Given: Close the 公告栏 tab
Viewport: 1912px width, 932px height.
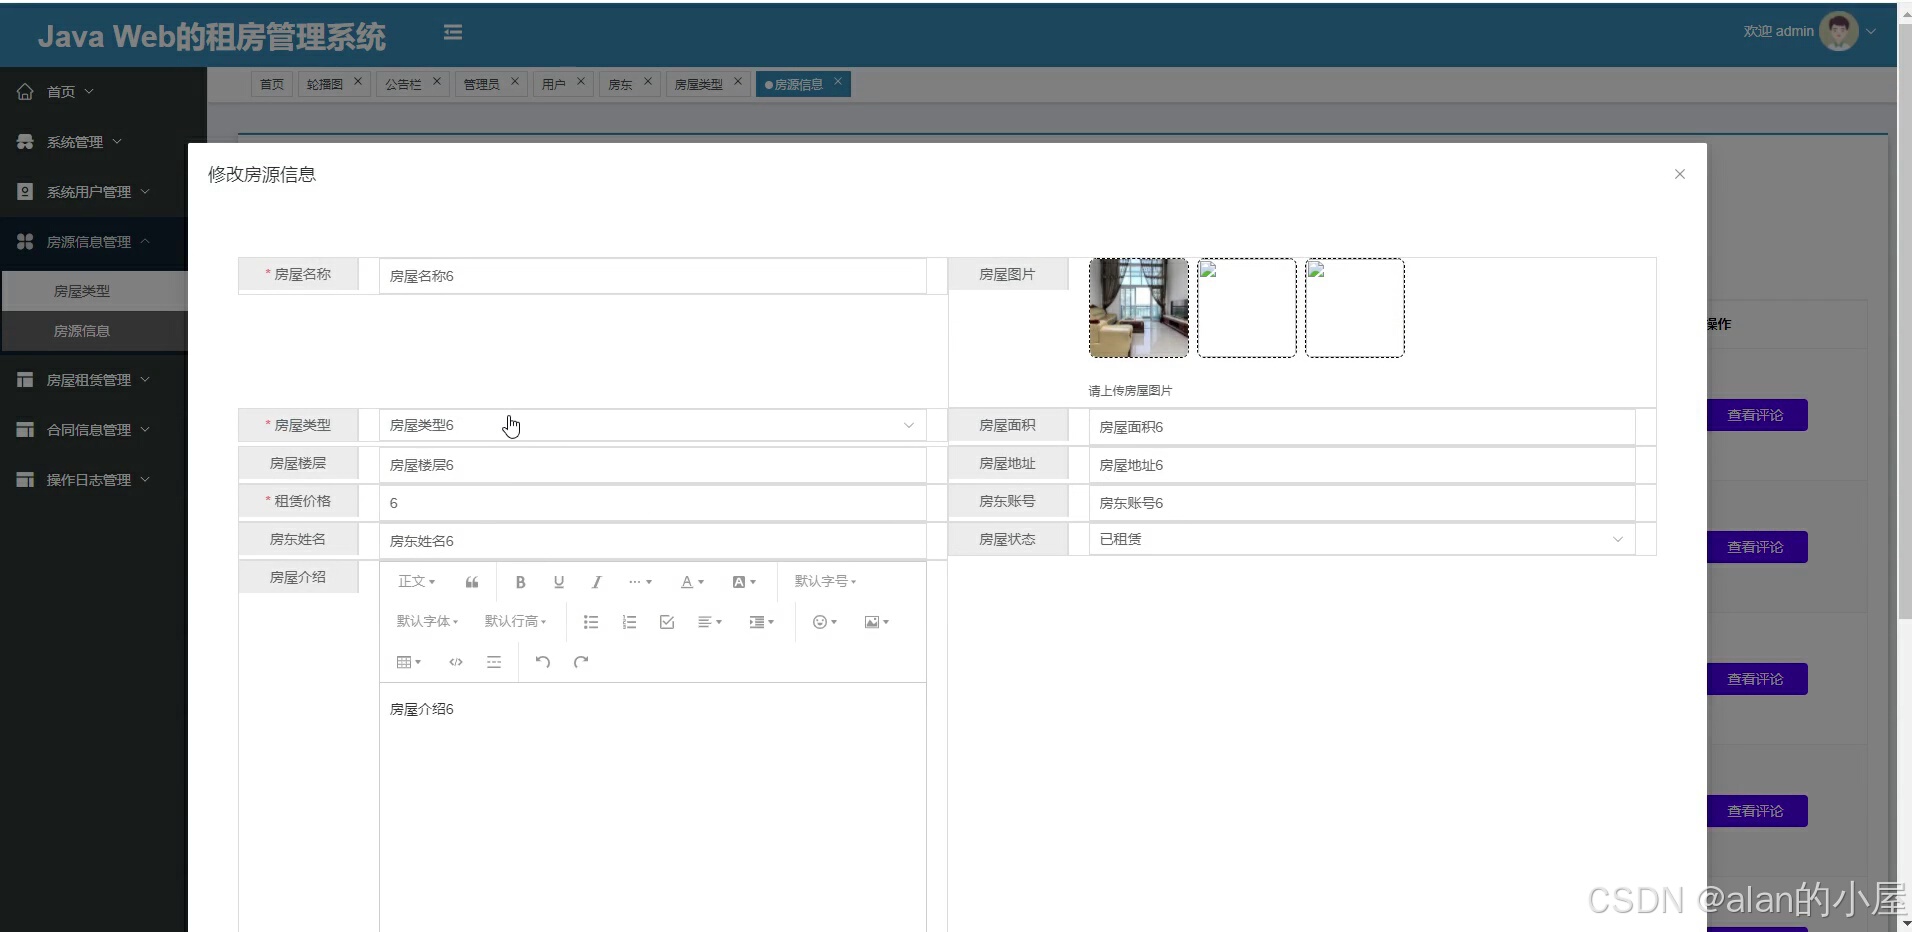Looking at the screenshot, I should [437, 81].
